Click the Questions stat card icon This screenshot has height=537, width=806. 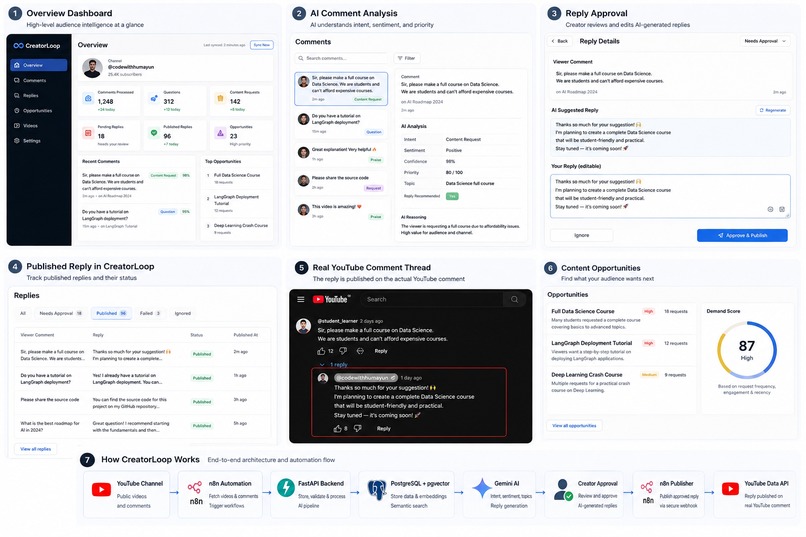pos(154,98)
